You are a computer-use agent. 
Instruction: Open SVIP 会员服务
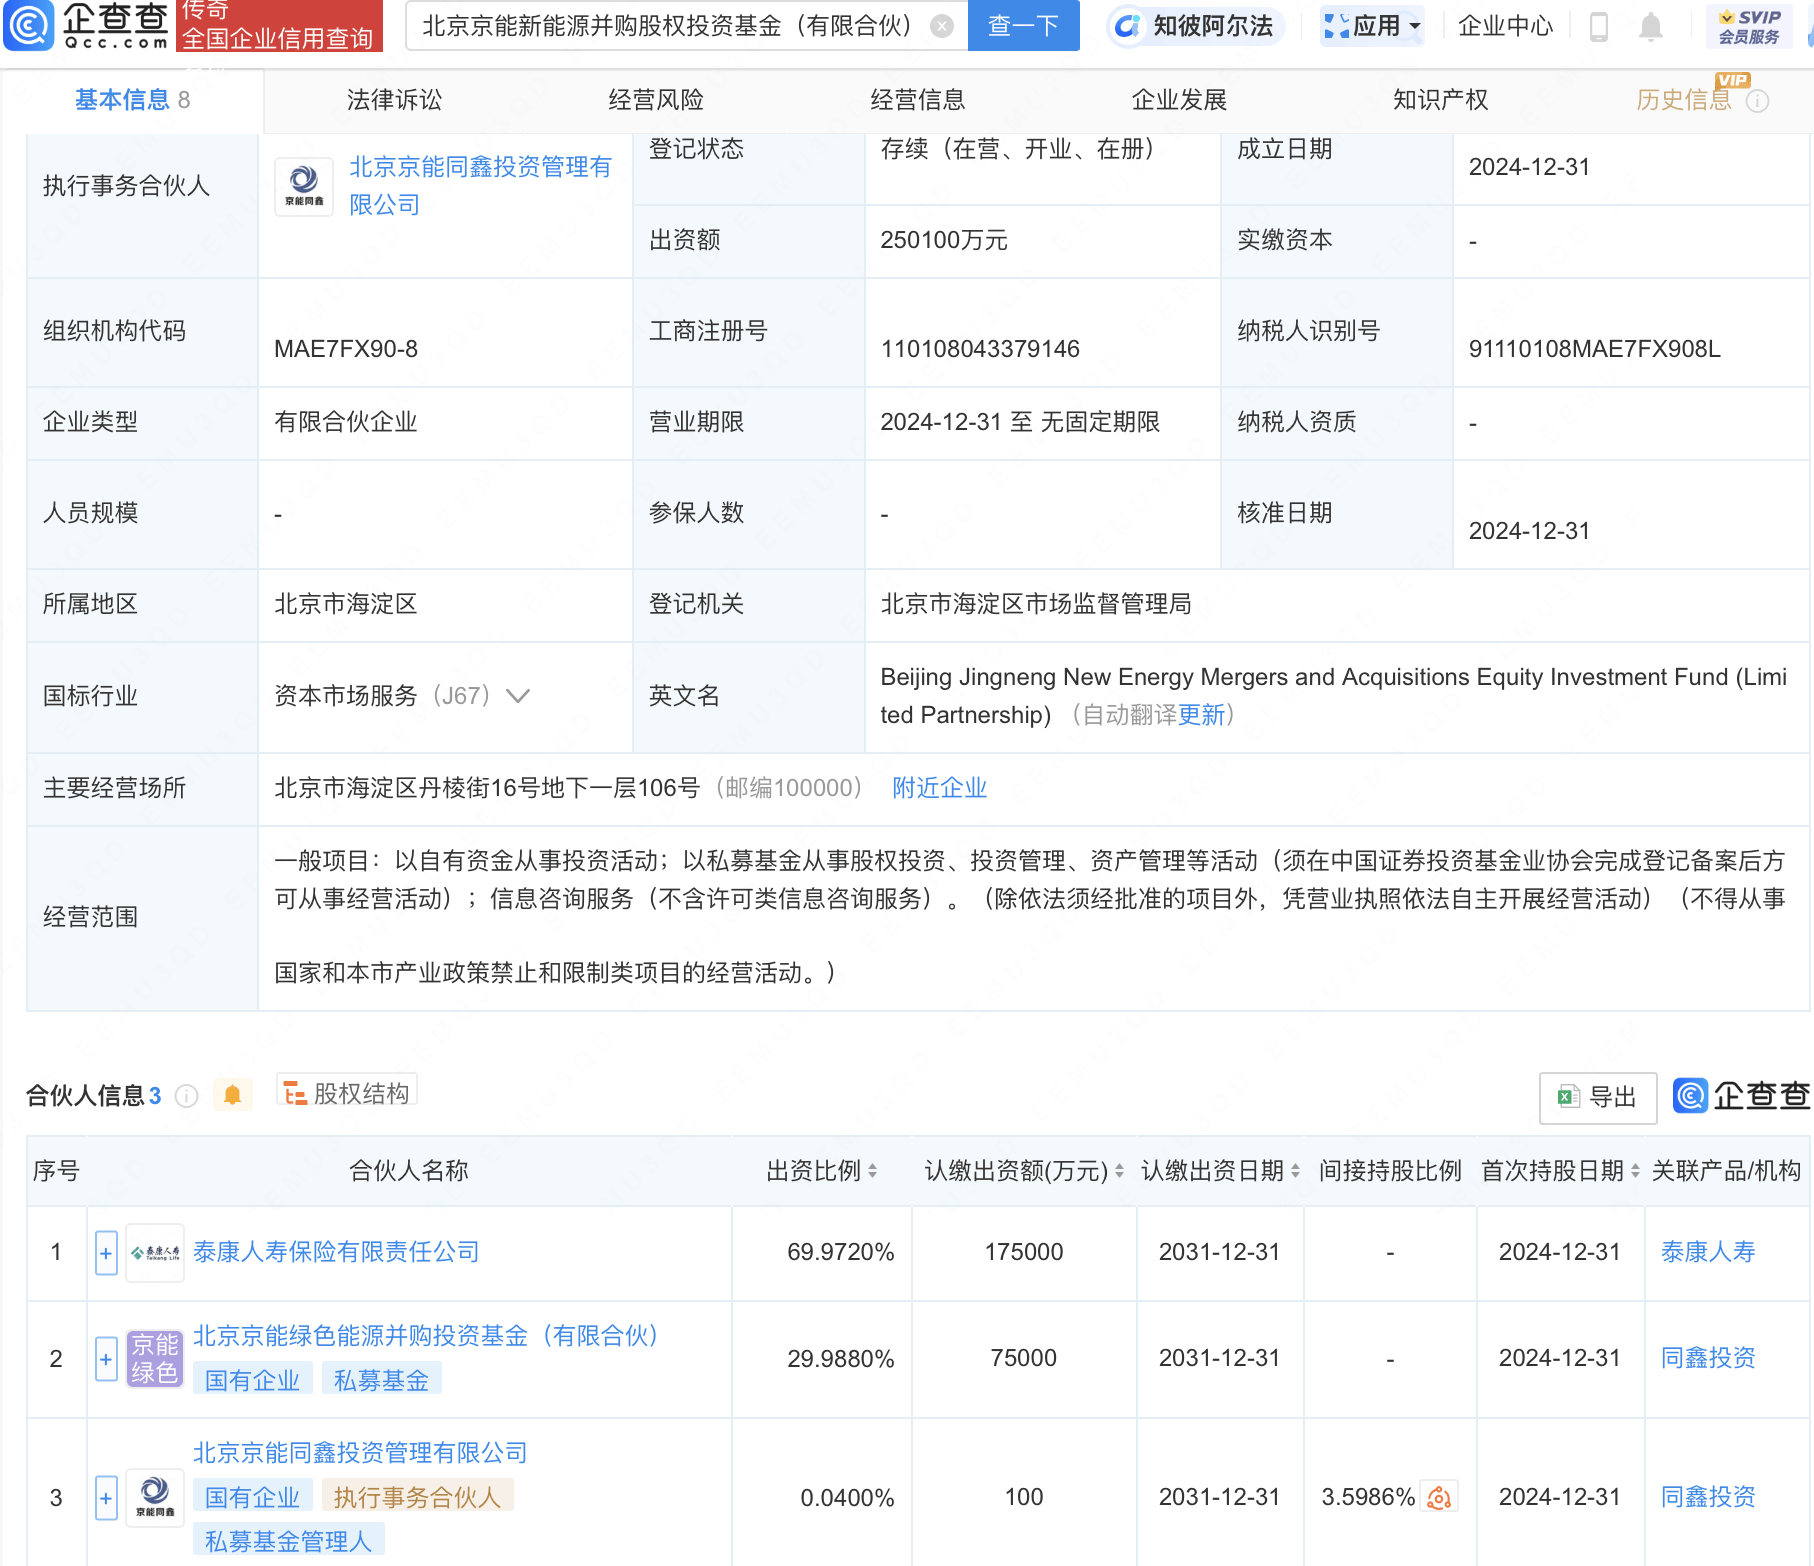(x=1749, y=26)
